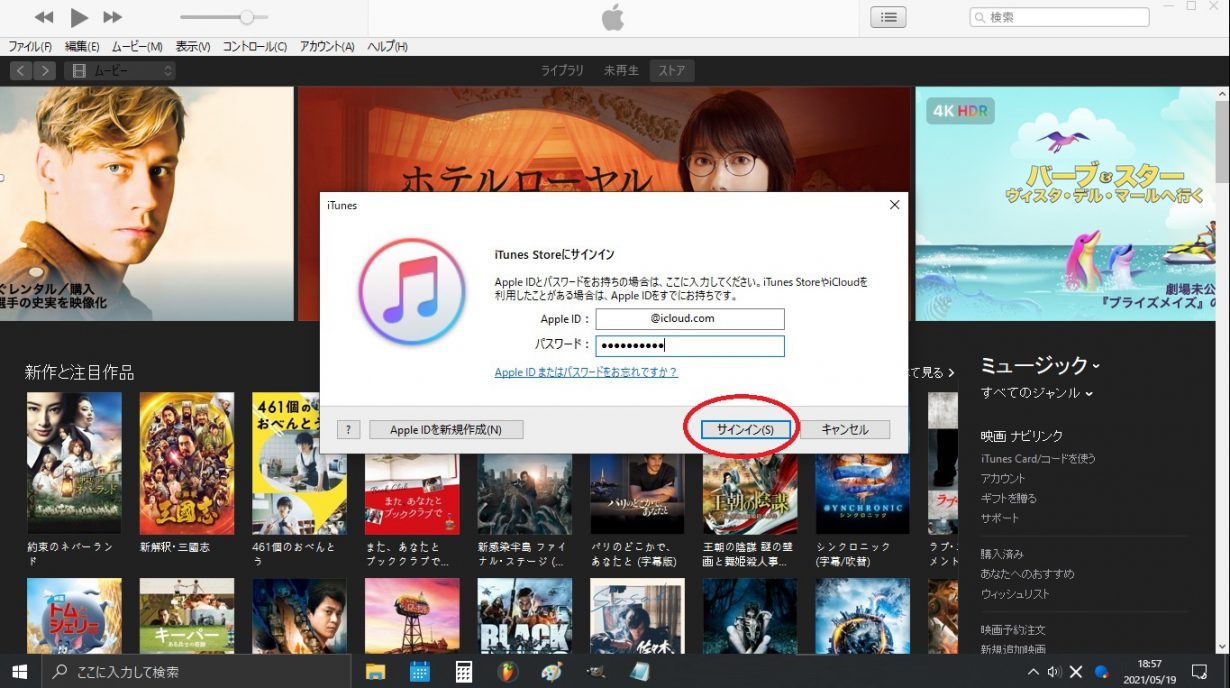Open the calculator icon in the taskbar
Image resolution: width=1230 pixels, height=688 pixels.
pos(464,671)
